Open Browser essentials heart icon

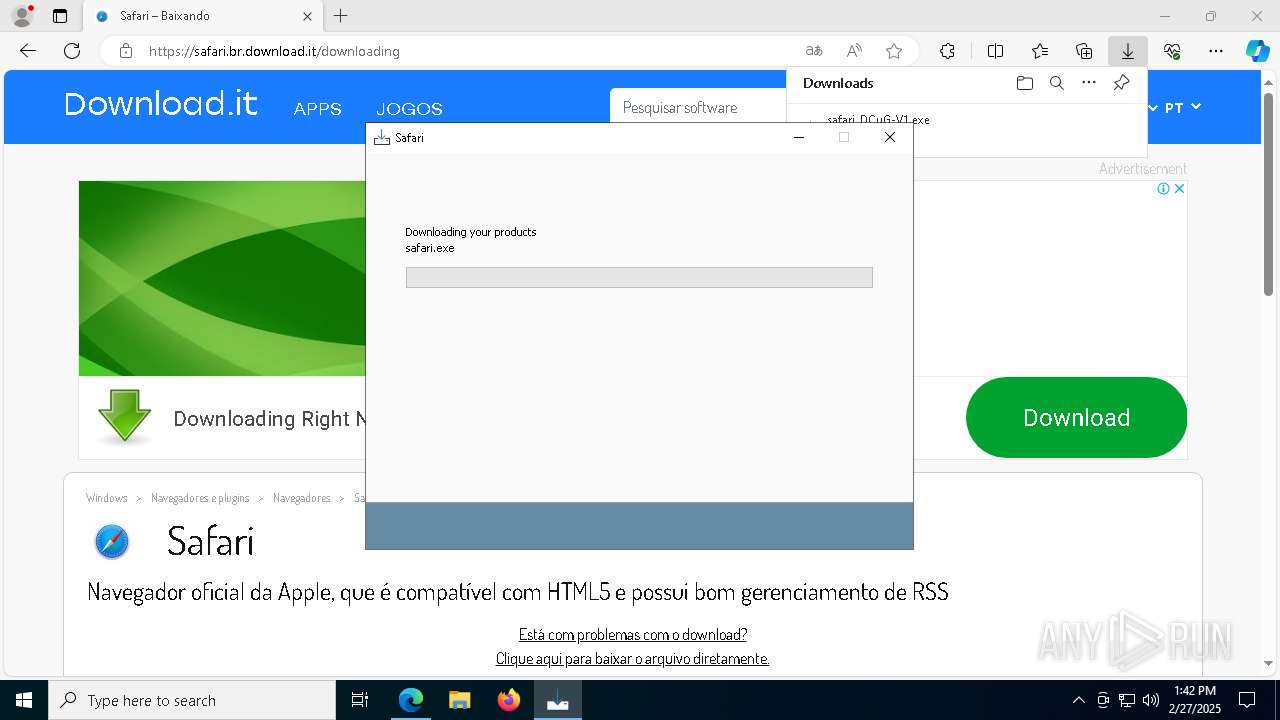coord(1172,51)
